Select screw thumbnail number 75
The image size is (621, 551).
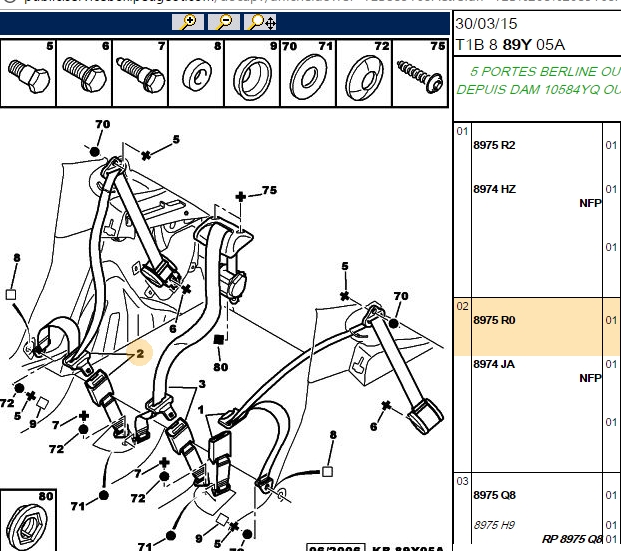[x=420, y=73]
